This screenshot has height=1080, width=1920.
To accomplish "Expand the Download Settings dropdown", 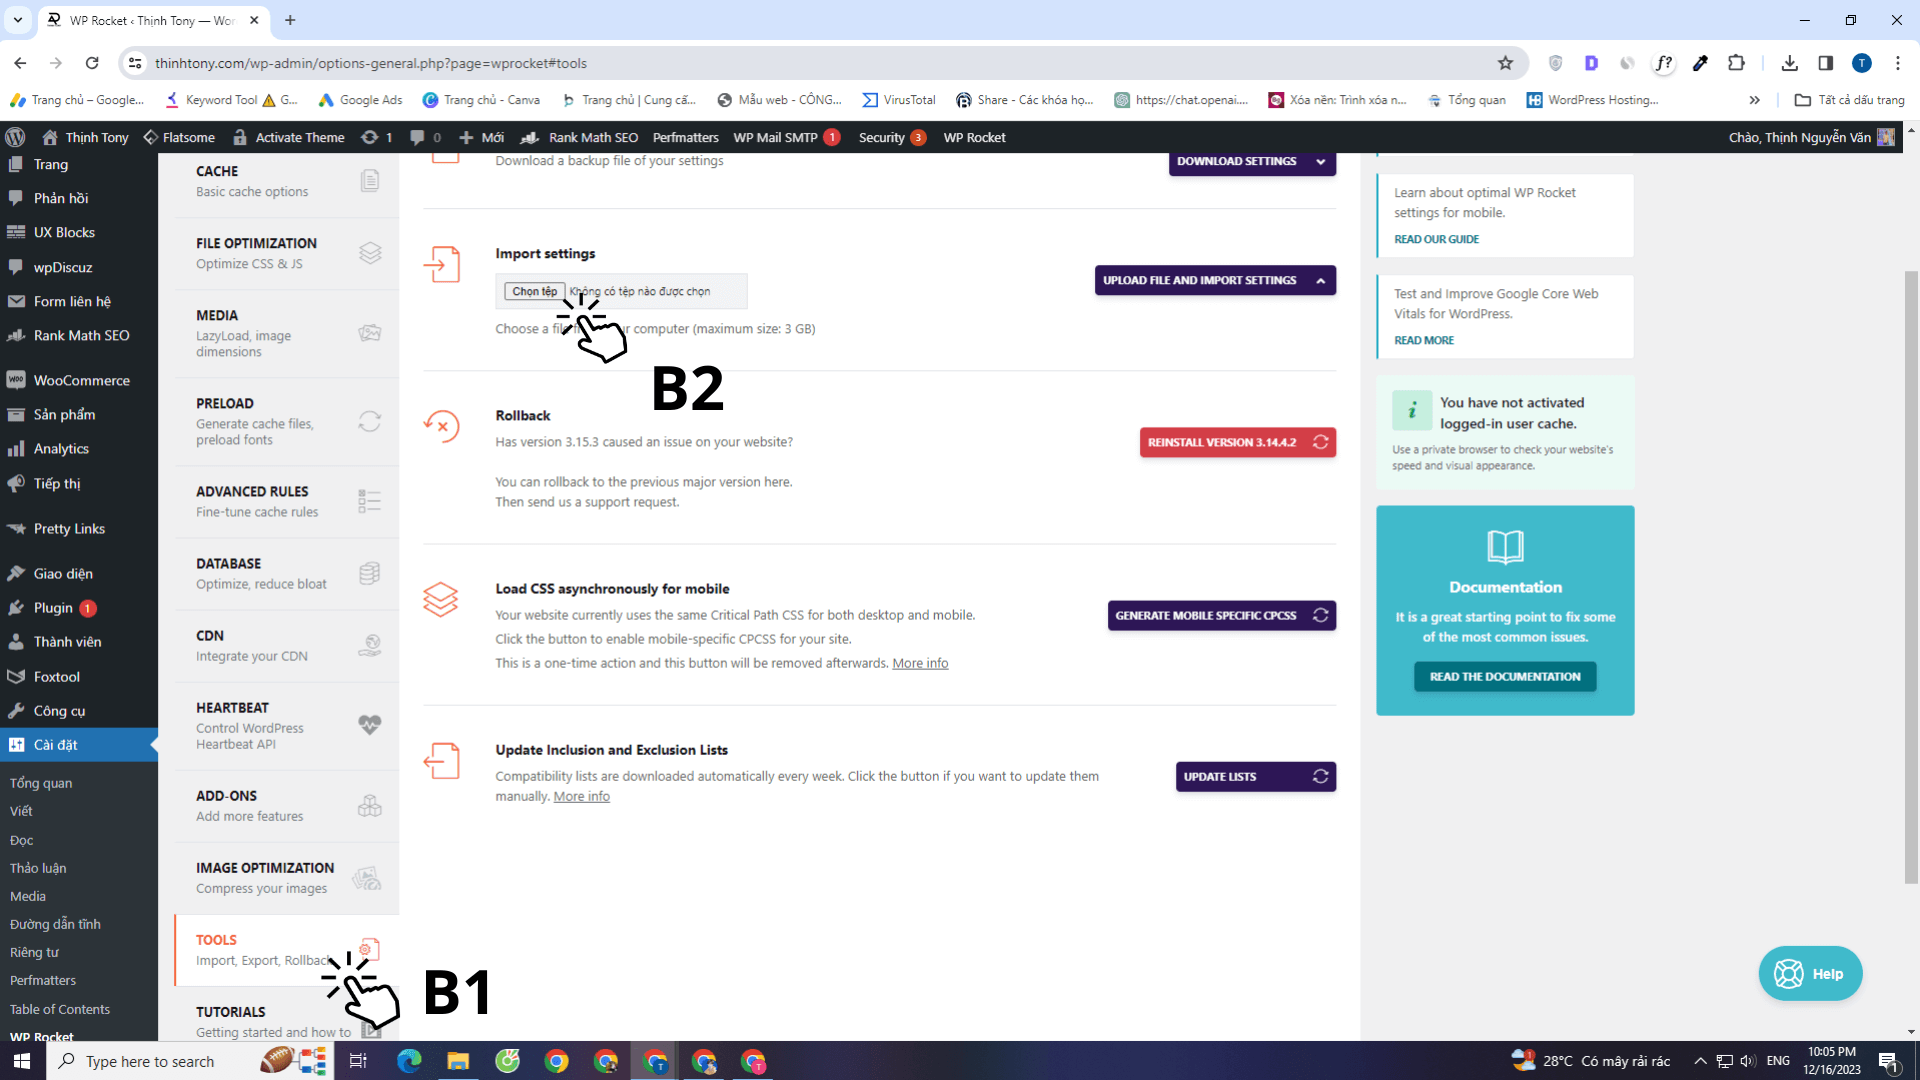I will pos(1320,161).
